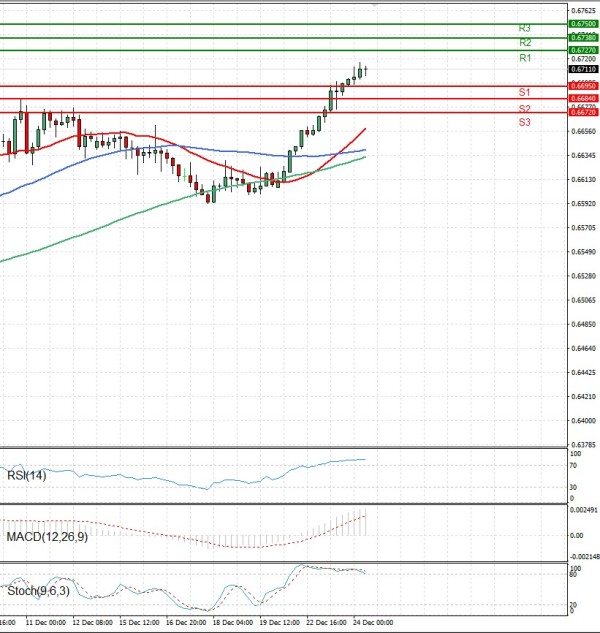Select the S1 support label
The height and width of the screenshot is (633, 600).
point(524,92)
